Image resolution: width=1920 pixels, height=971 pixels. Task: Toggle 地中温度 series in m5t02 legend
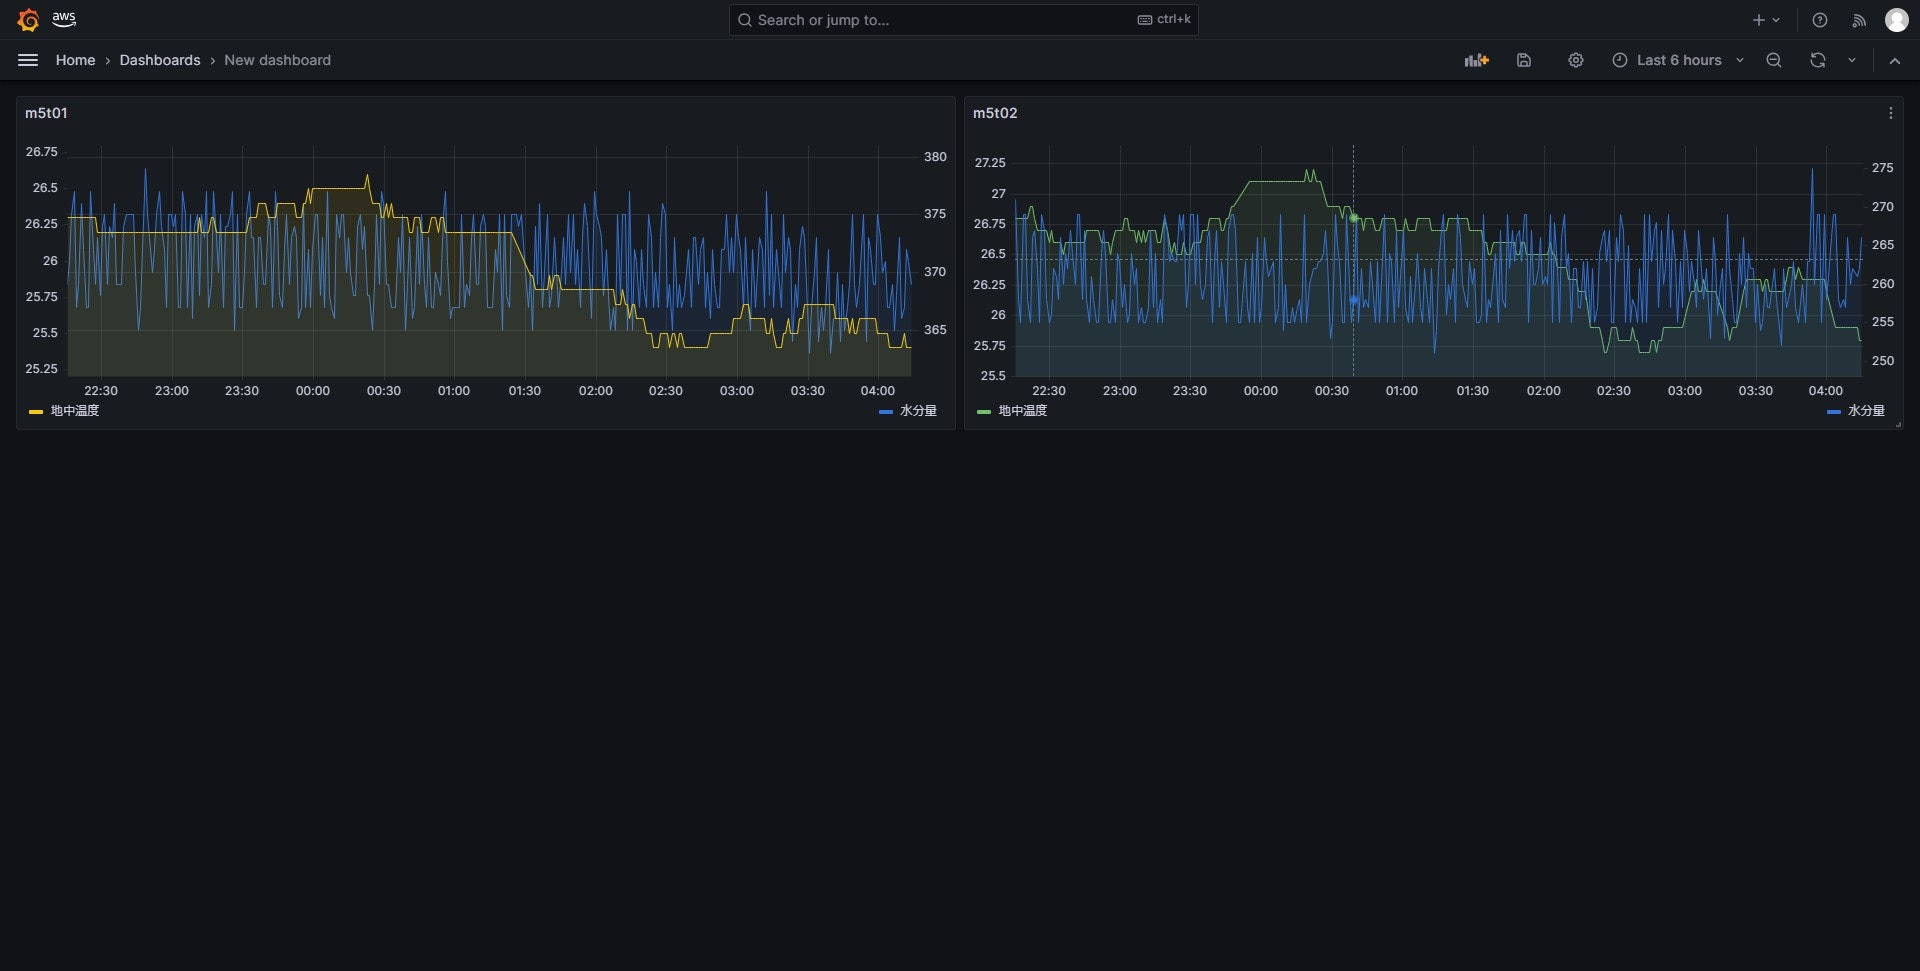(1023, 410)
